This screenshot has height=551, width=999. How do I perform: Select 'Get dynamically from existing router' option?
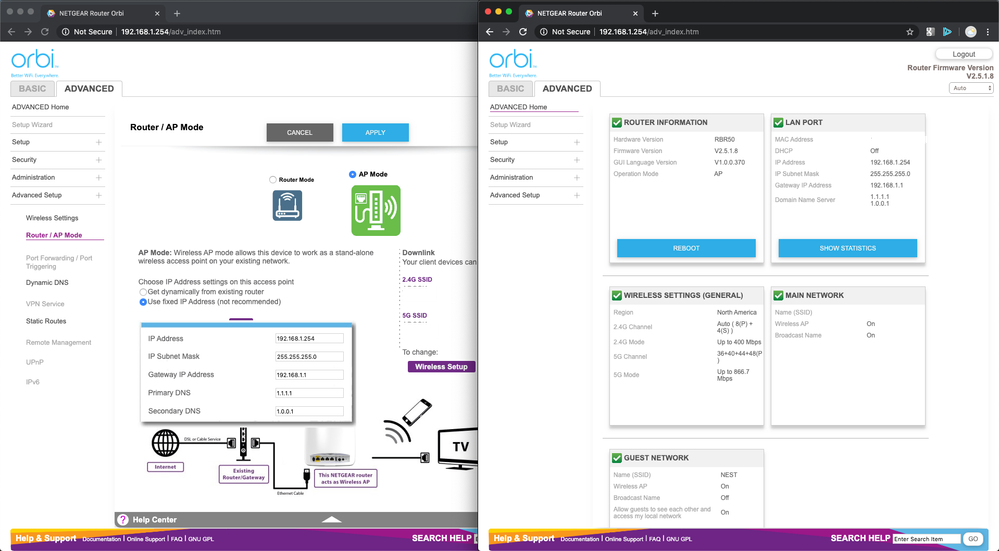coord(143,291)
